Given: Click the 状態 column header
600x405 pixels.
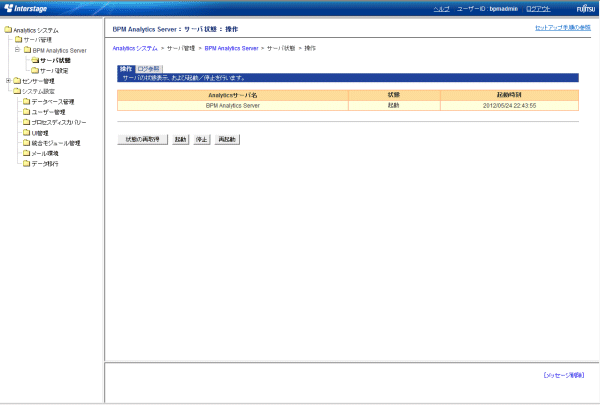Looking at the screenshot, I should [x=394, y=95].
